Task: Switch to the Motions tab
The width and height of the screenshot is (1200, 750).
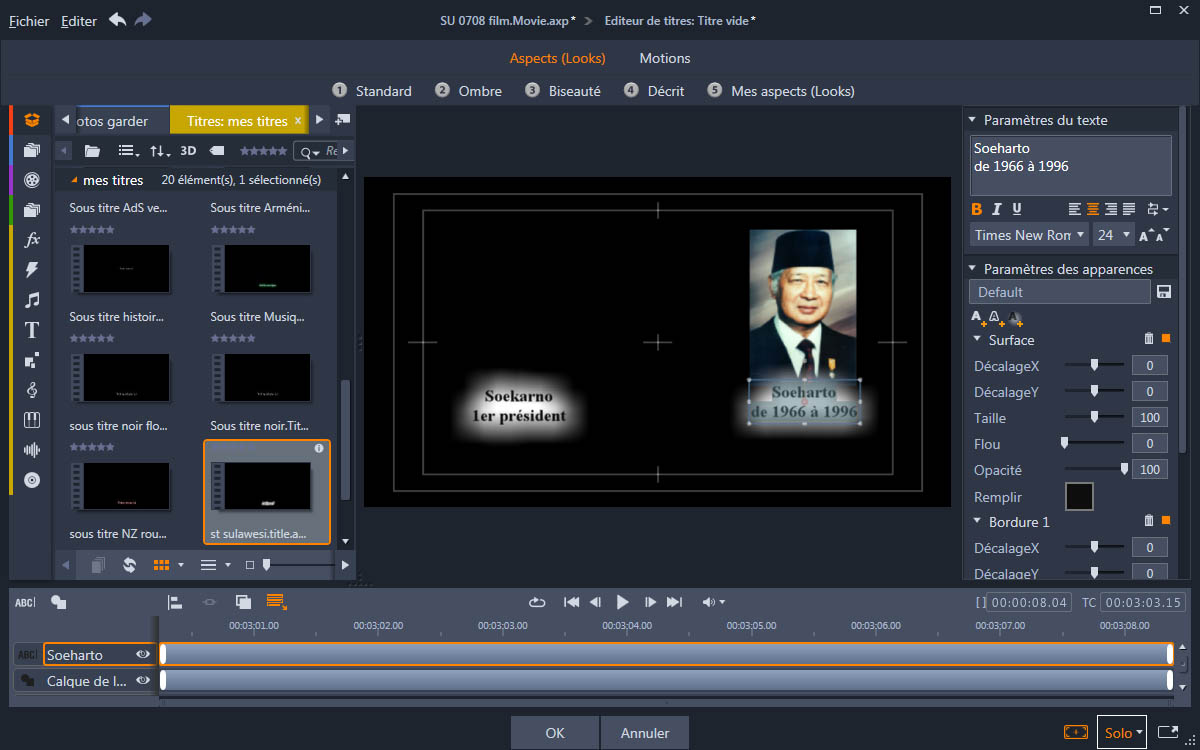Action: pyautogui.click(x=665, y=58)
